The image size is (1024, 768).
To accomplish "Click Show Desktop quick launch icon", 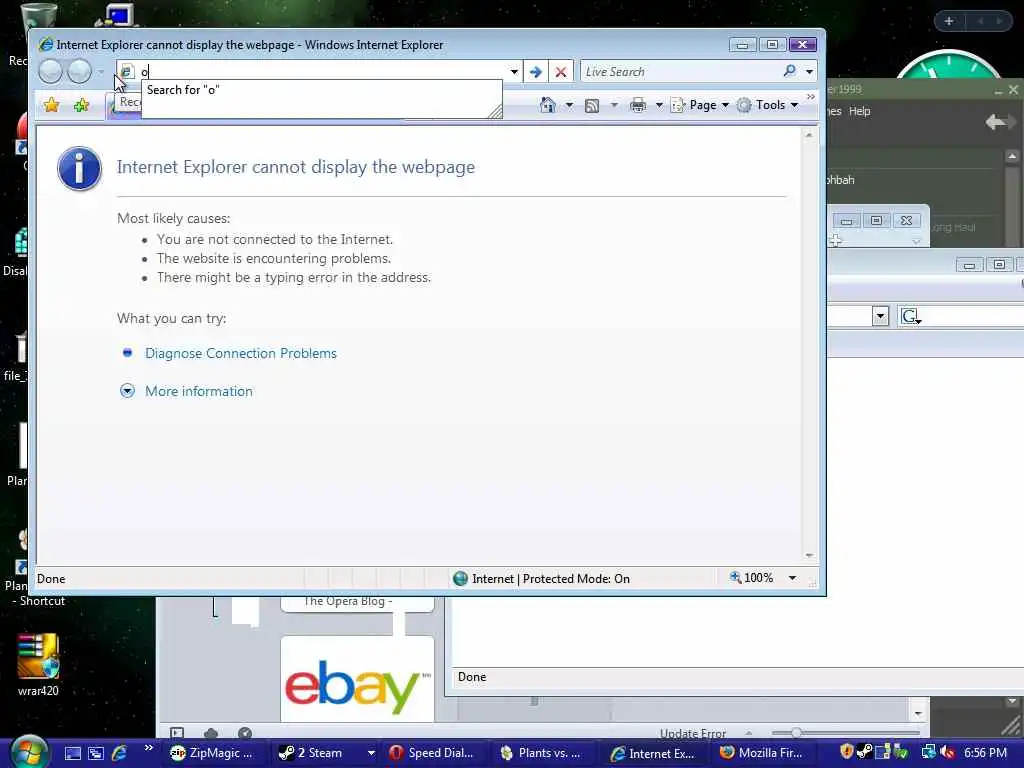I will pos(72,753).
